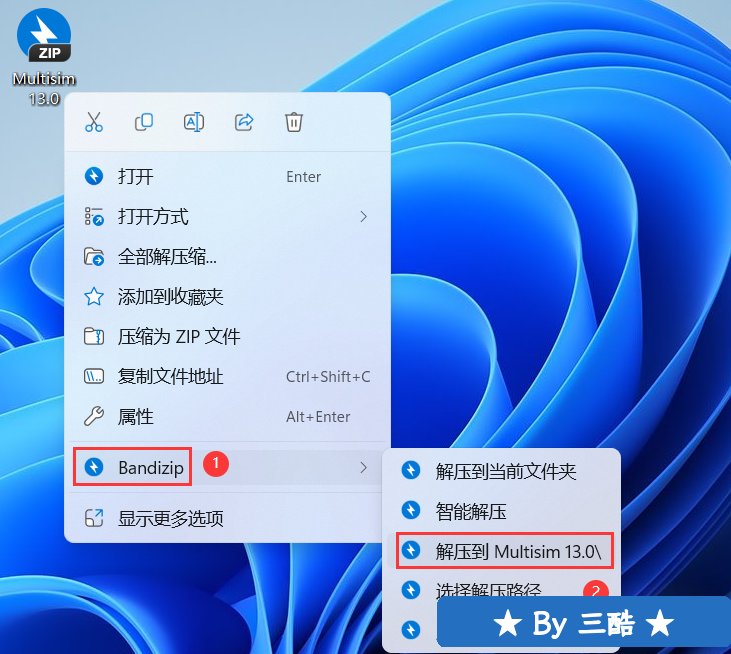Click the Alt+Enter shortcut text
Viewport: 731px width, 654px height.
pos(318,417)
